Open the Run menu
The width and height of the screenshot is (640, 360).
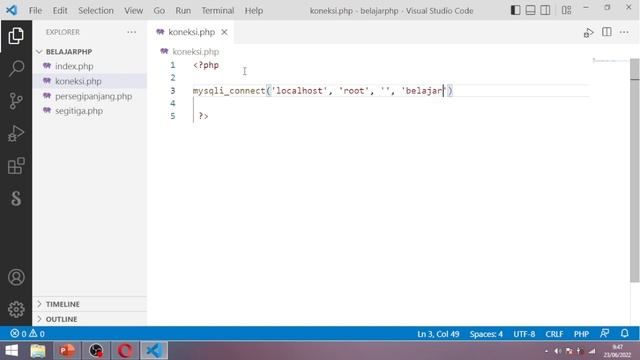click(183, 11)
